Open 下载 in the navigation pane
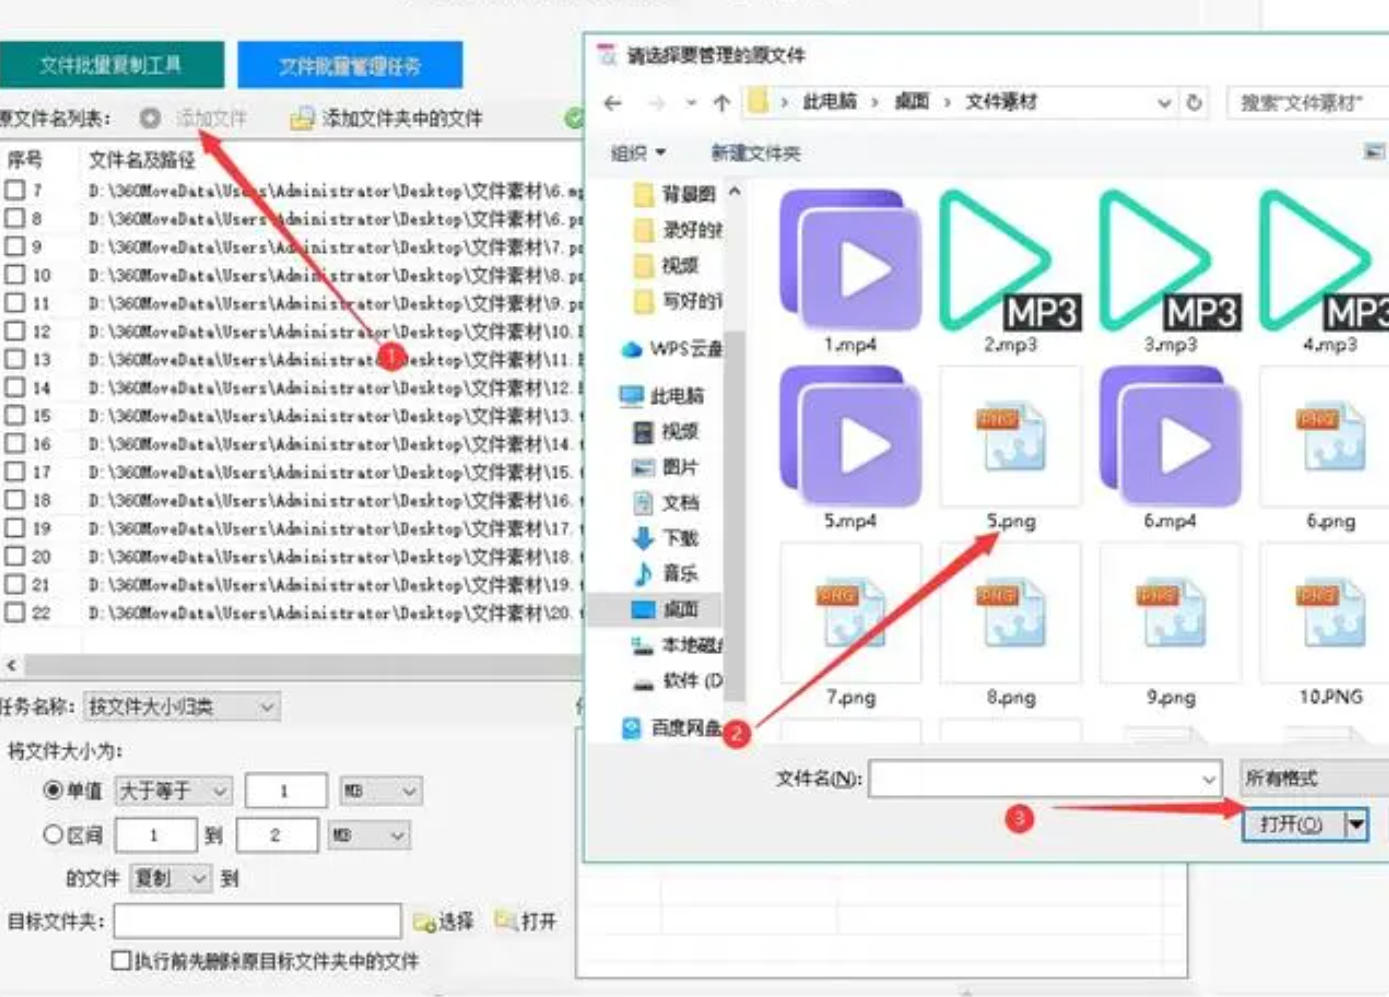Screen dimensions: 1389x997 (666, 538)
